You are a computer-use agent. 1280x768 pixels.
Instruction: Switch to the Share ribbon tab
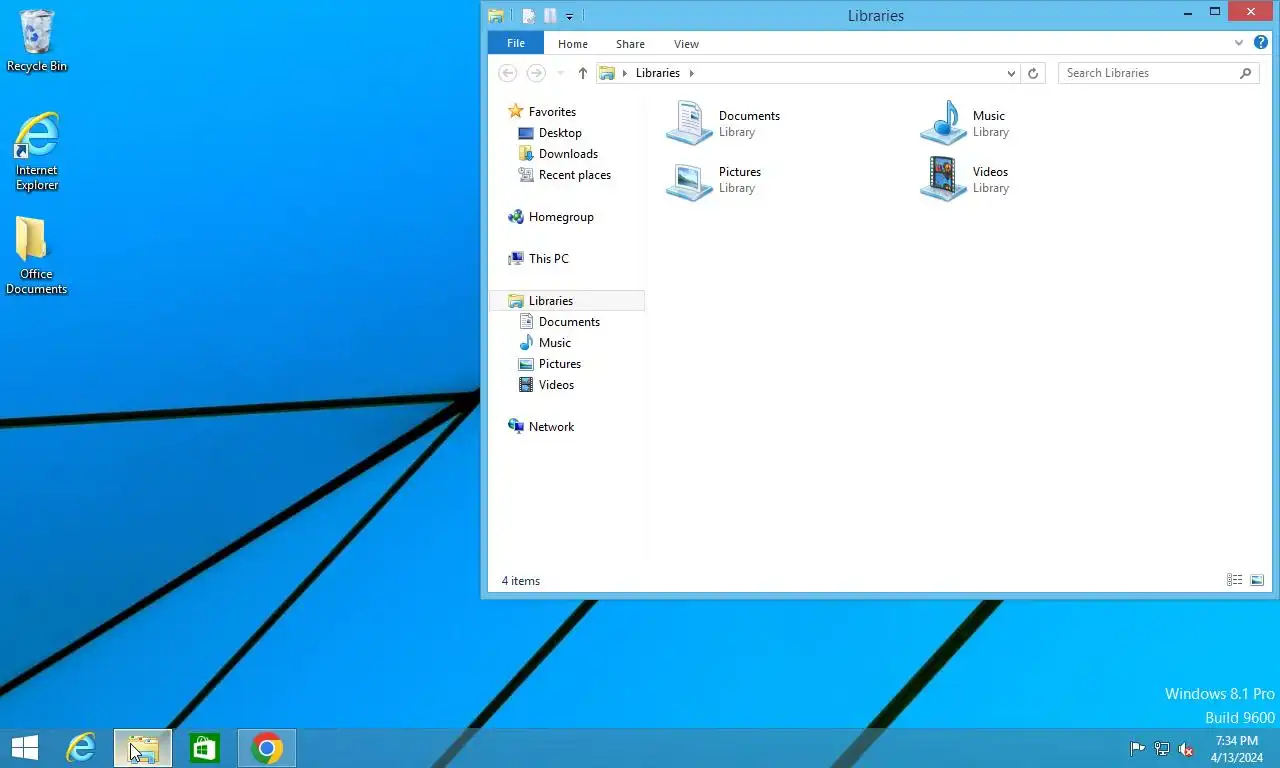point(630,44)
